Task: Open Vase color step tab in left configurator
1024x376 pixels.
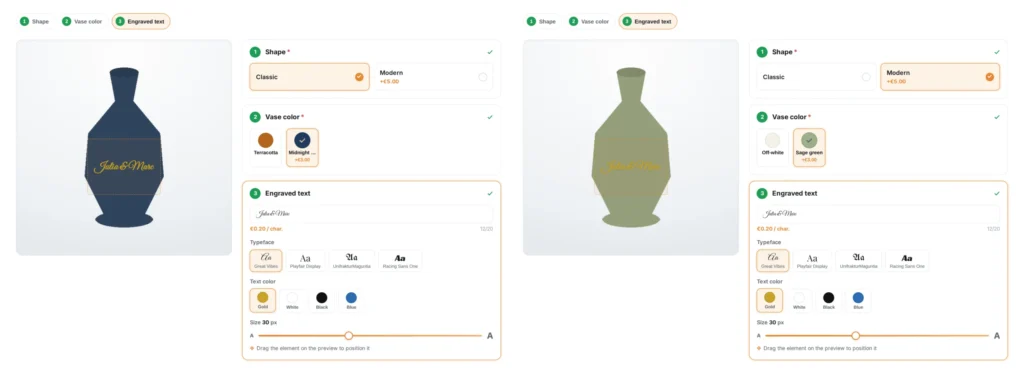Action: [82, 22]
